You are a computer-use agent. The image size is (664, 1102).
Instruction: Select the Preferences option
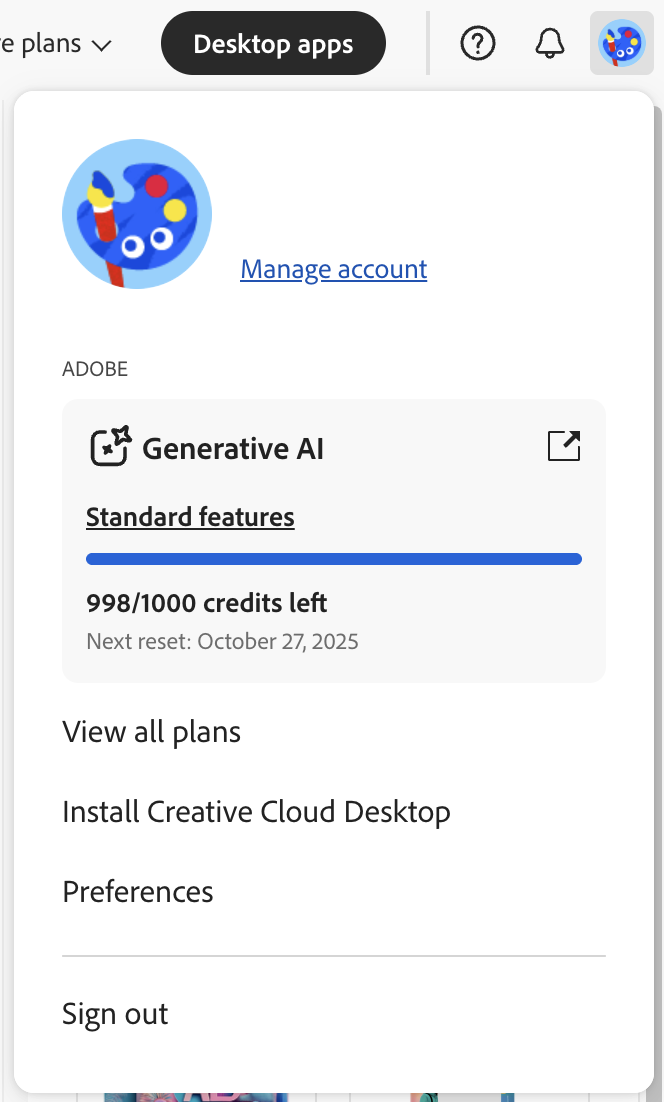pos(137,892)
